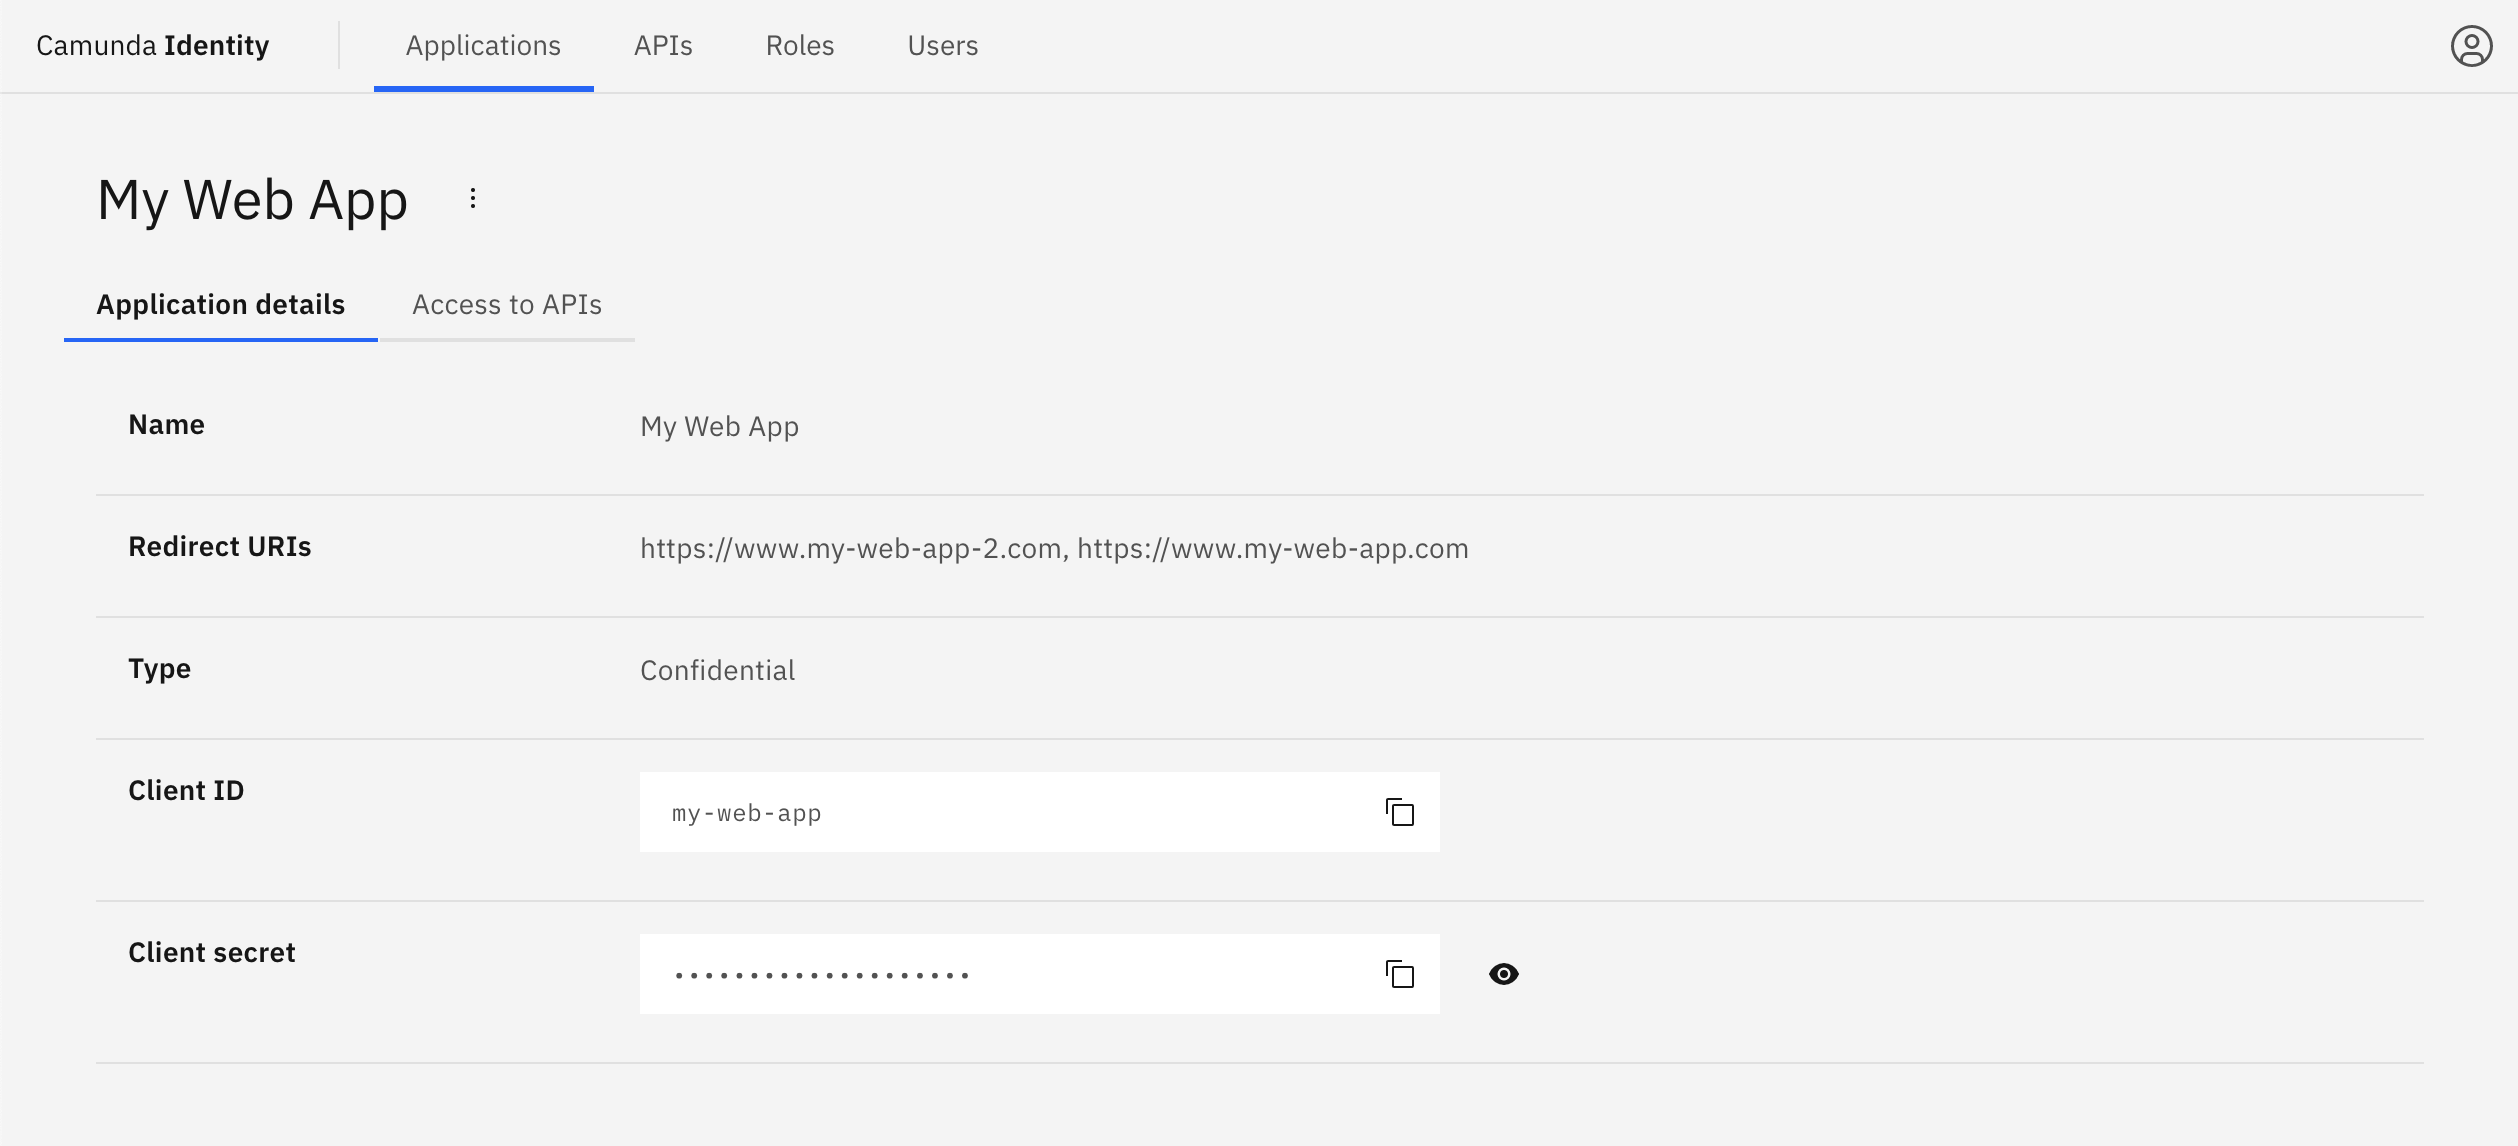Navigate to the Users section
This screenshot has width=2518, height=1146.
pos(941,45)
